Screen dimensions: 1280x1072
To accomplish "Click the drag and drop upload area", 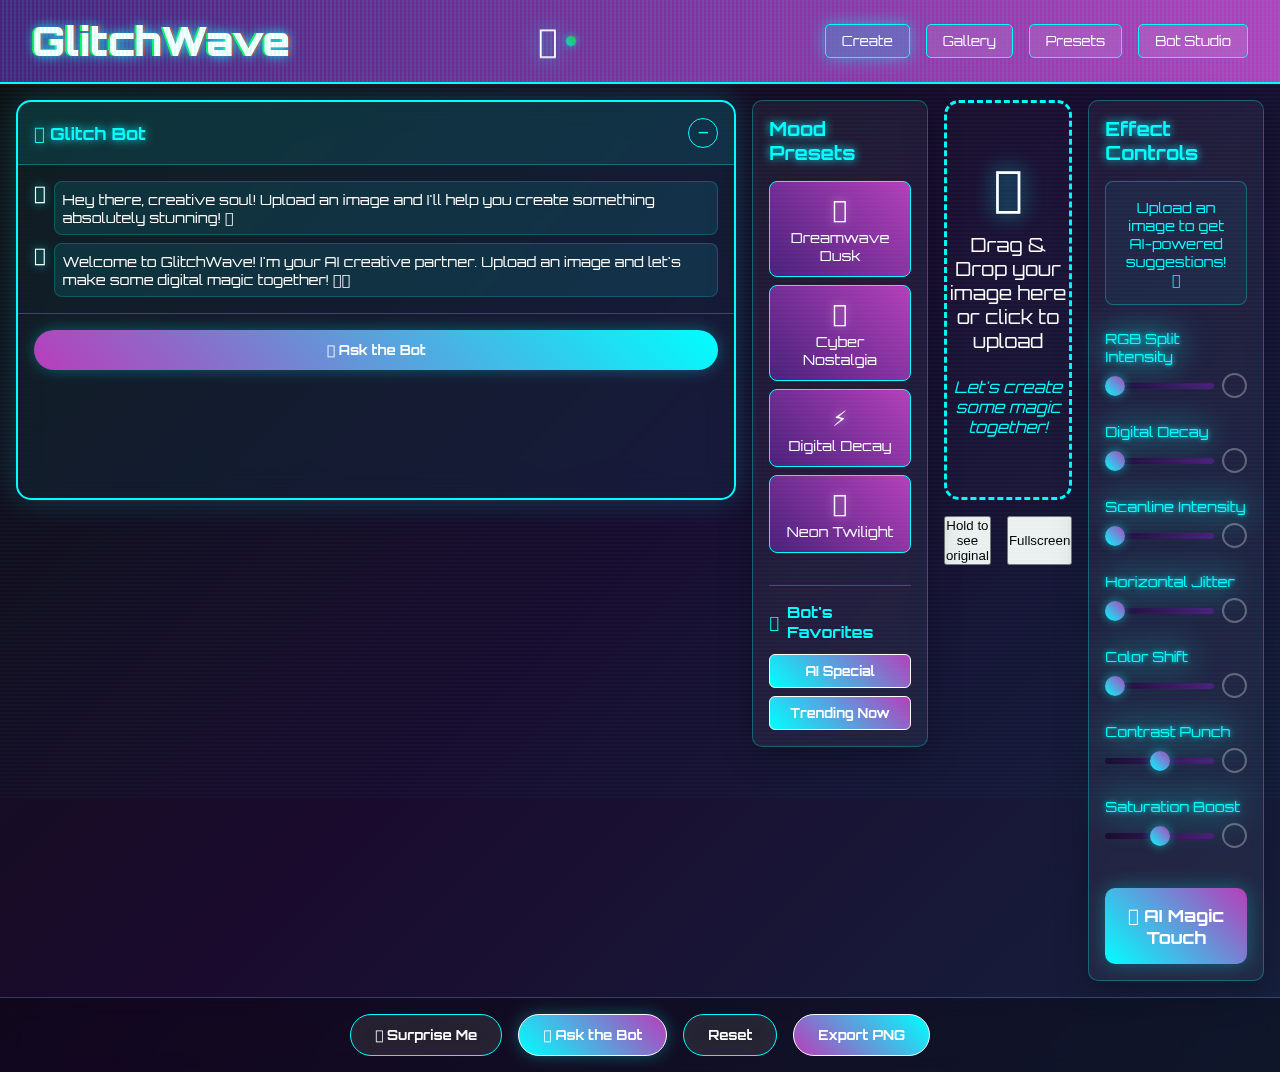I will [x=1007, y=300].
